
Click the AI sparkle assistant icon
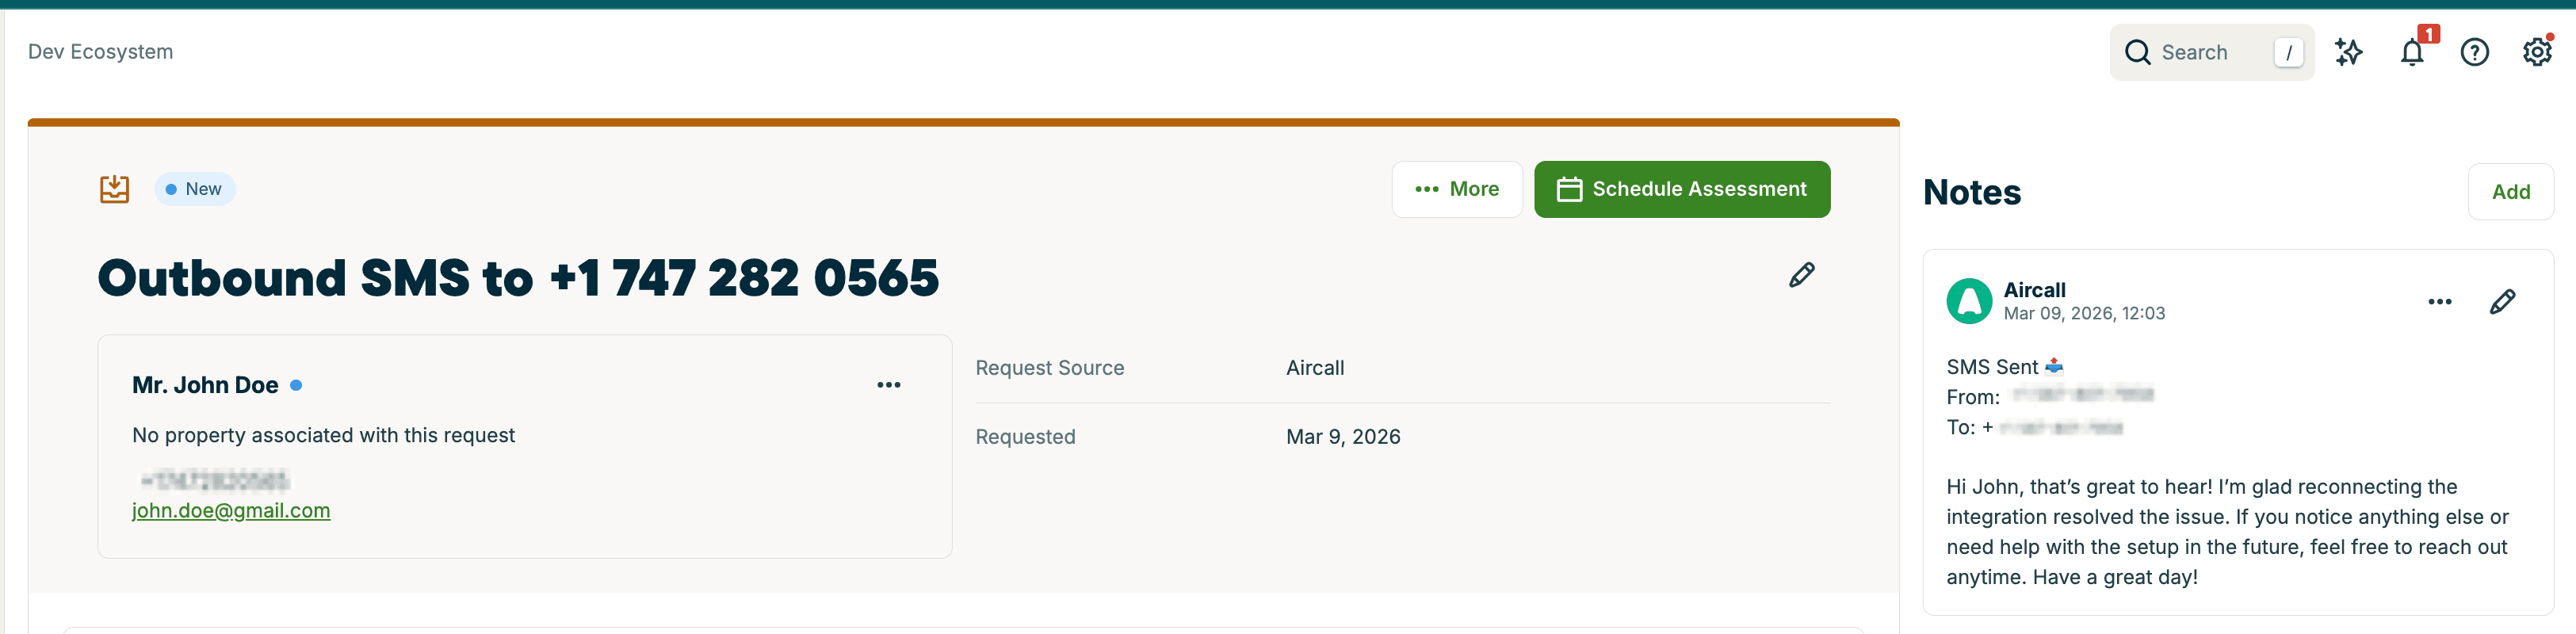pyautogui.click(x=2348, y=52)
